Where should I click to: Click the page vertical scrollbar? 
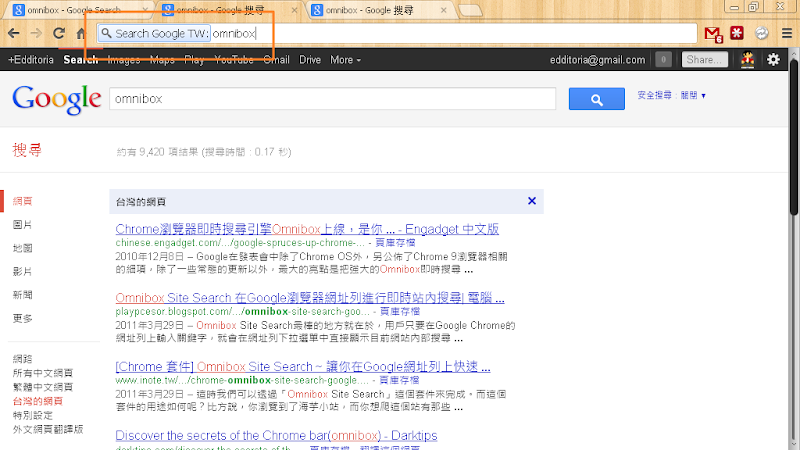794,138
